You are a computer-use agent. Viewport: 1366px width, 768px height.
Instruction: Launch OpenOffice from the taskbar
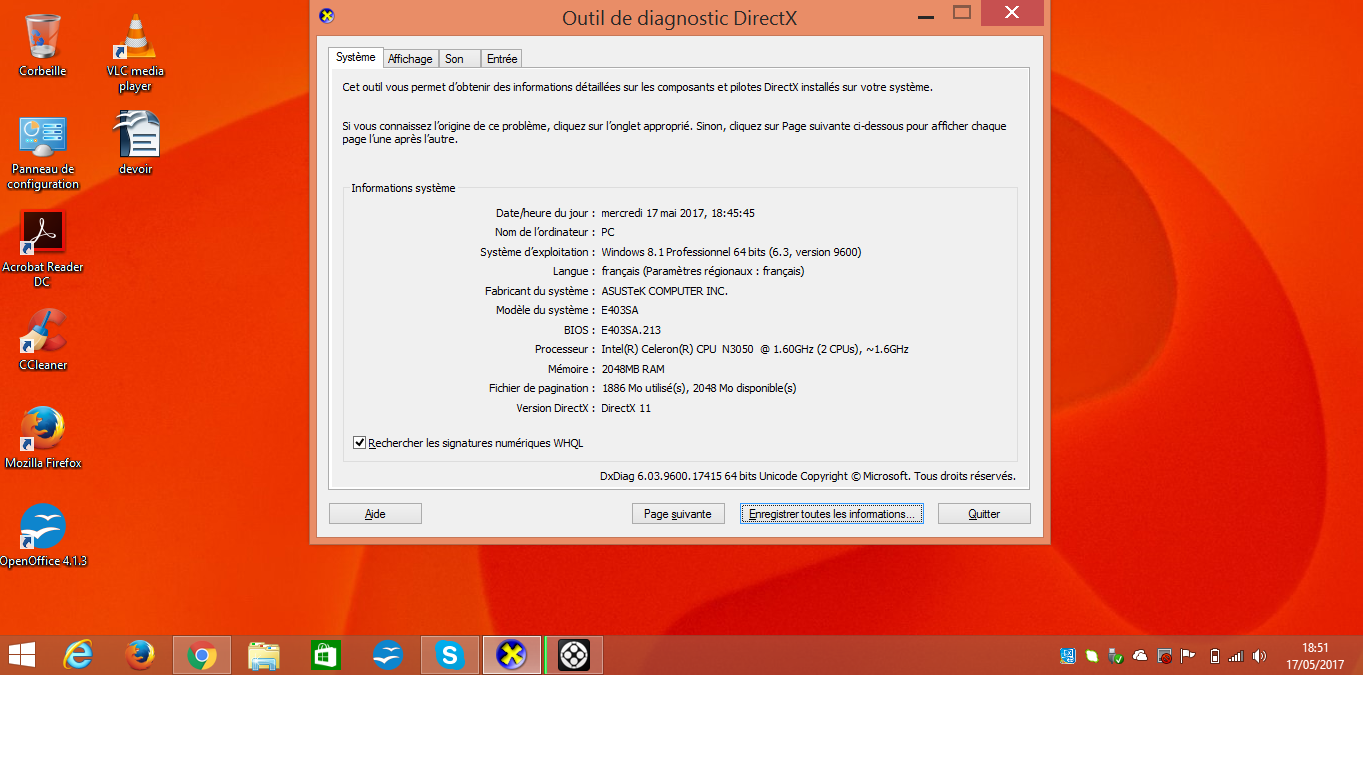click(x=388, y=655)
